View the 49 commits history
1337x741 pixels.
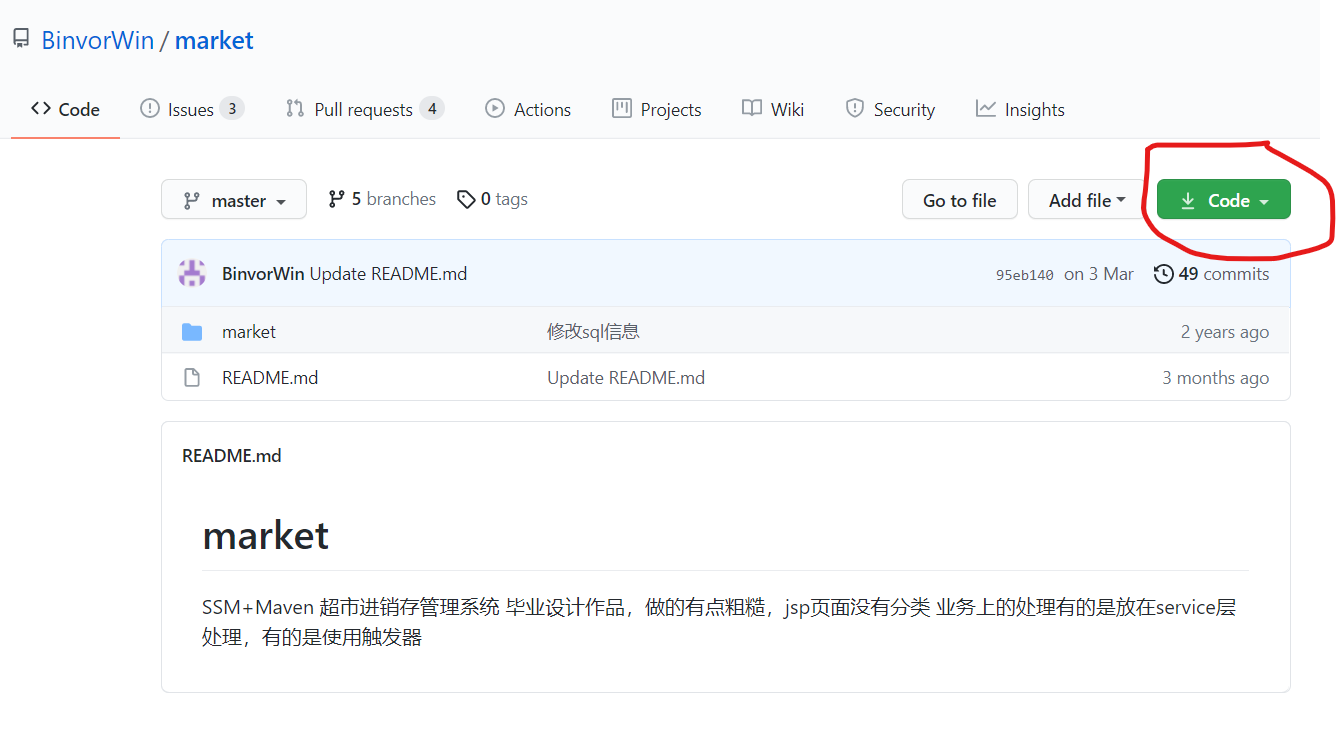[1212, 273]
